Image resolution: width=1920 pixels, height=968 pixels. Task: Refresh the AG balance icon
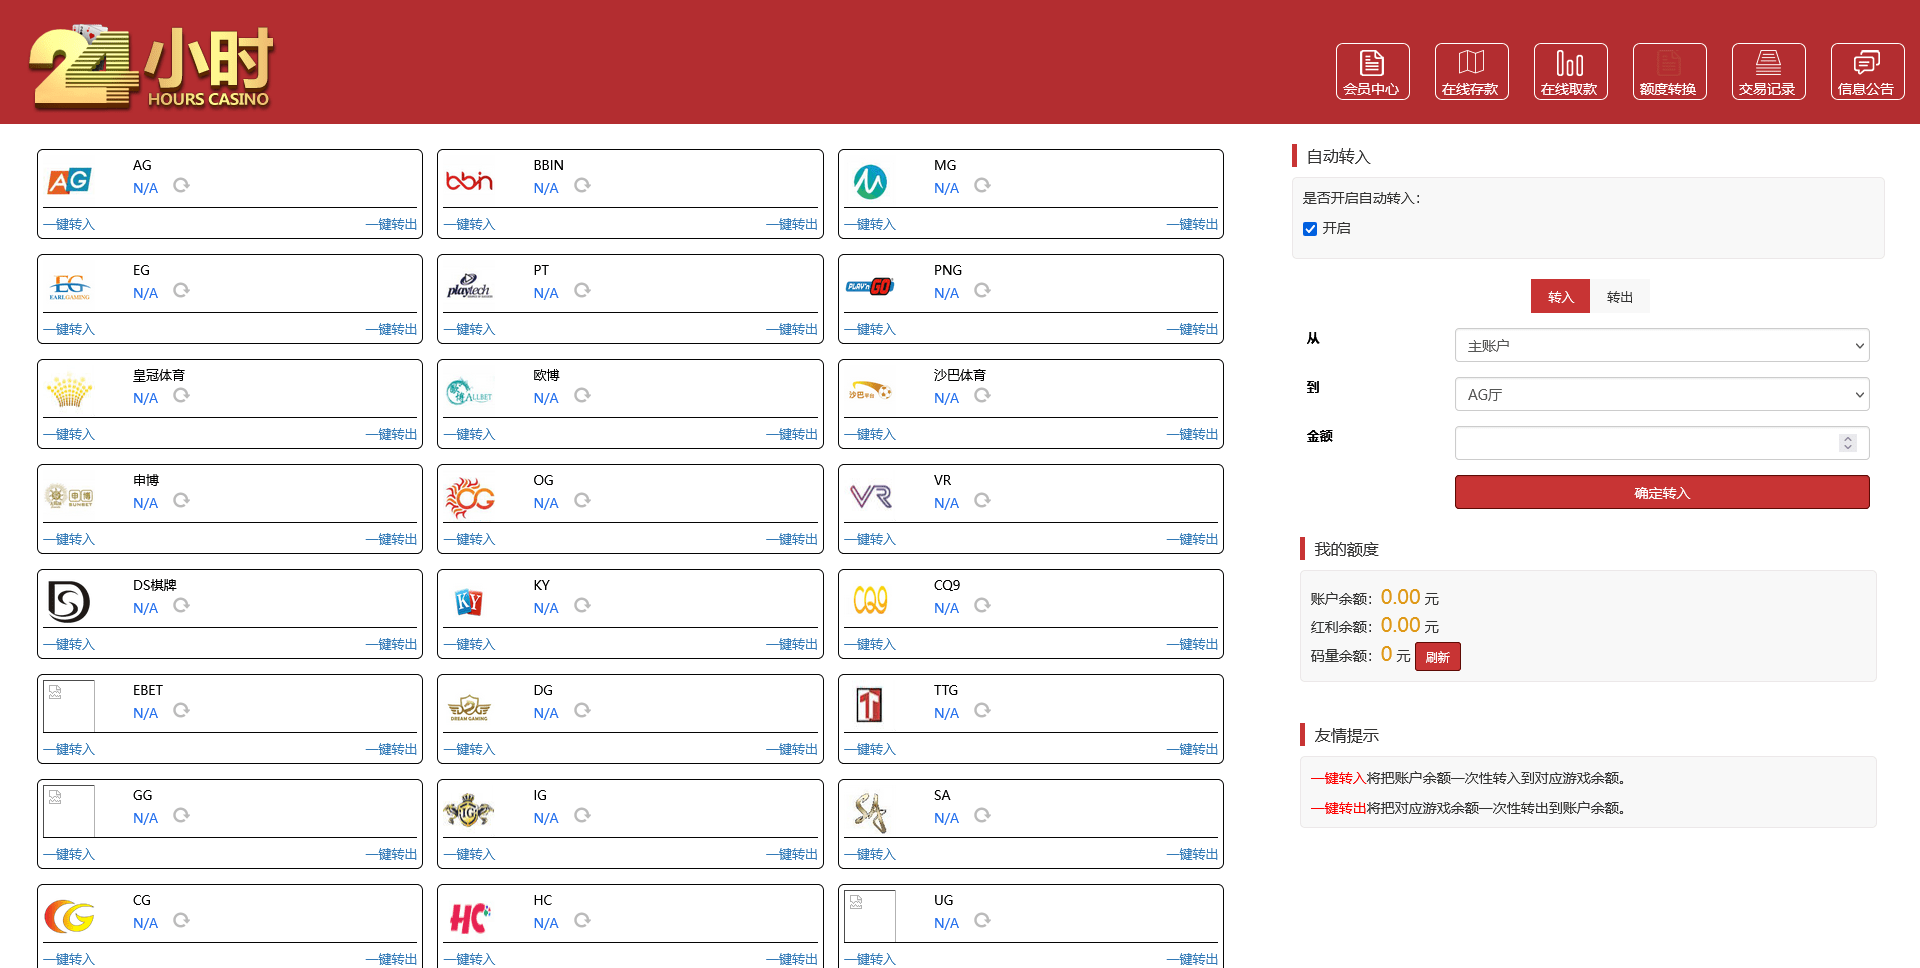(x=181, y=186)
